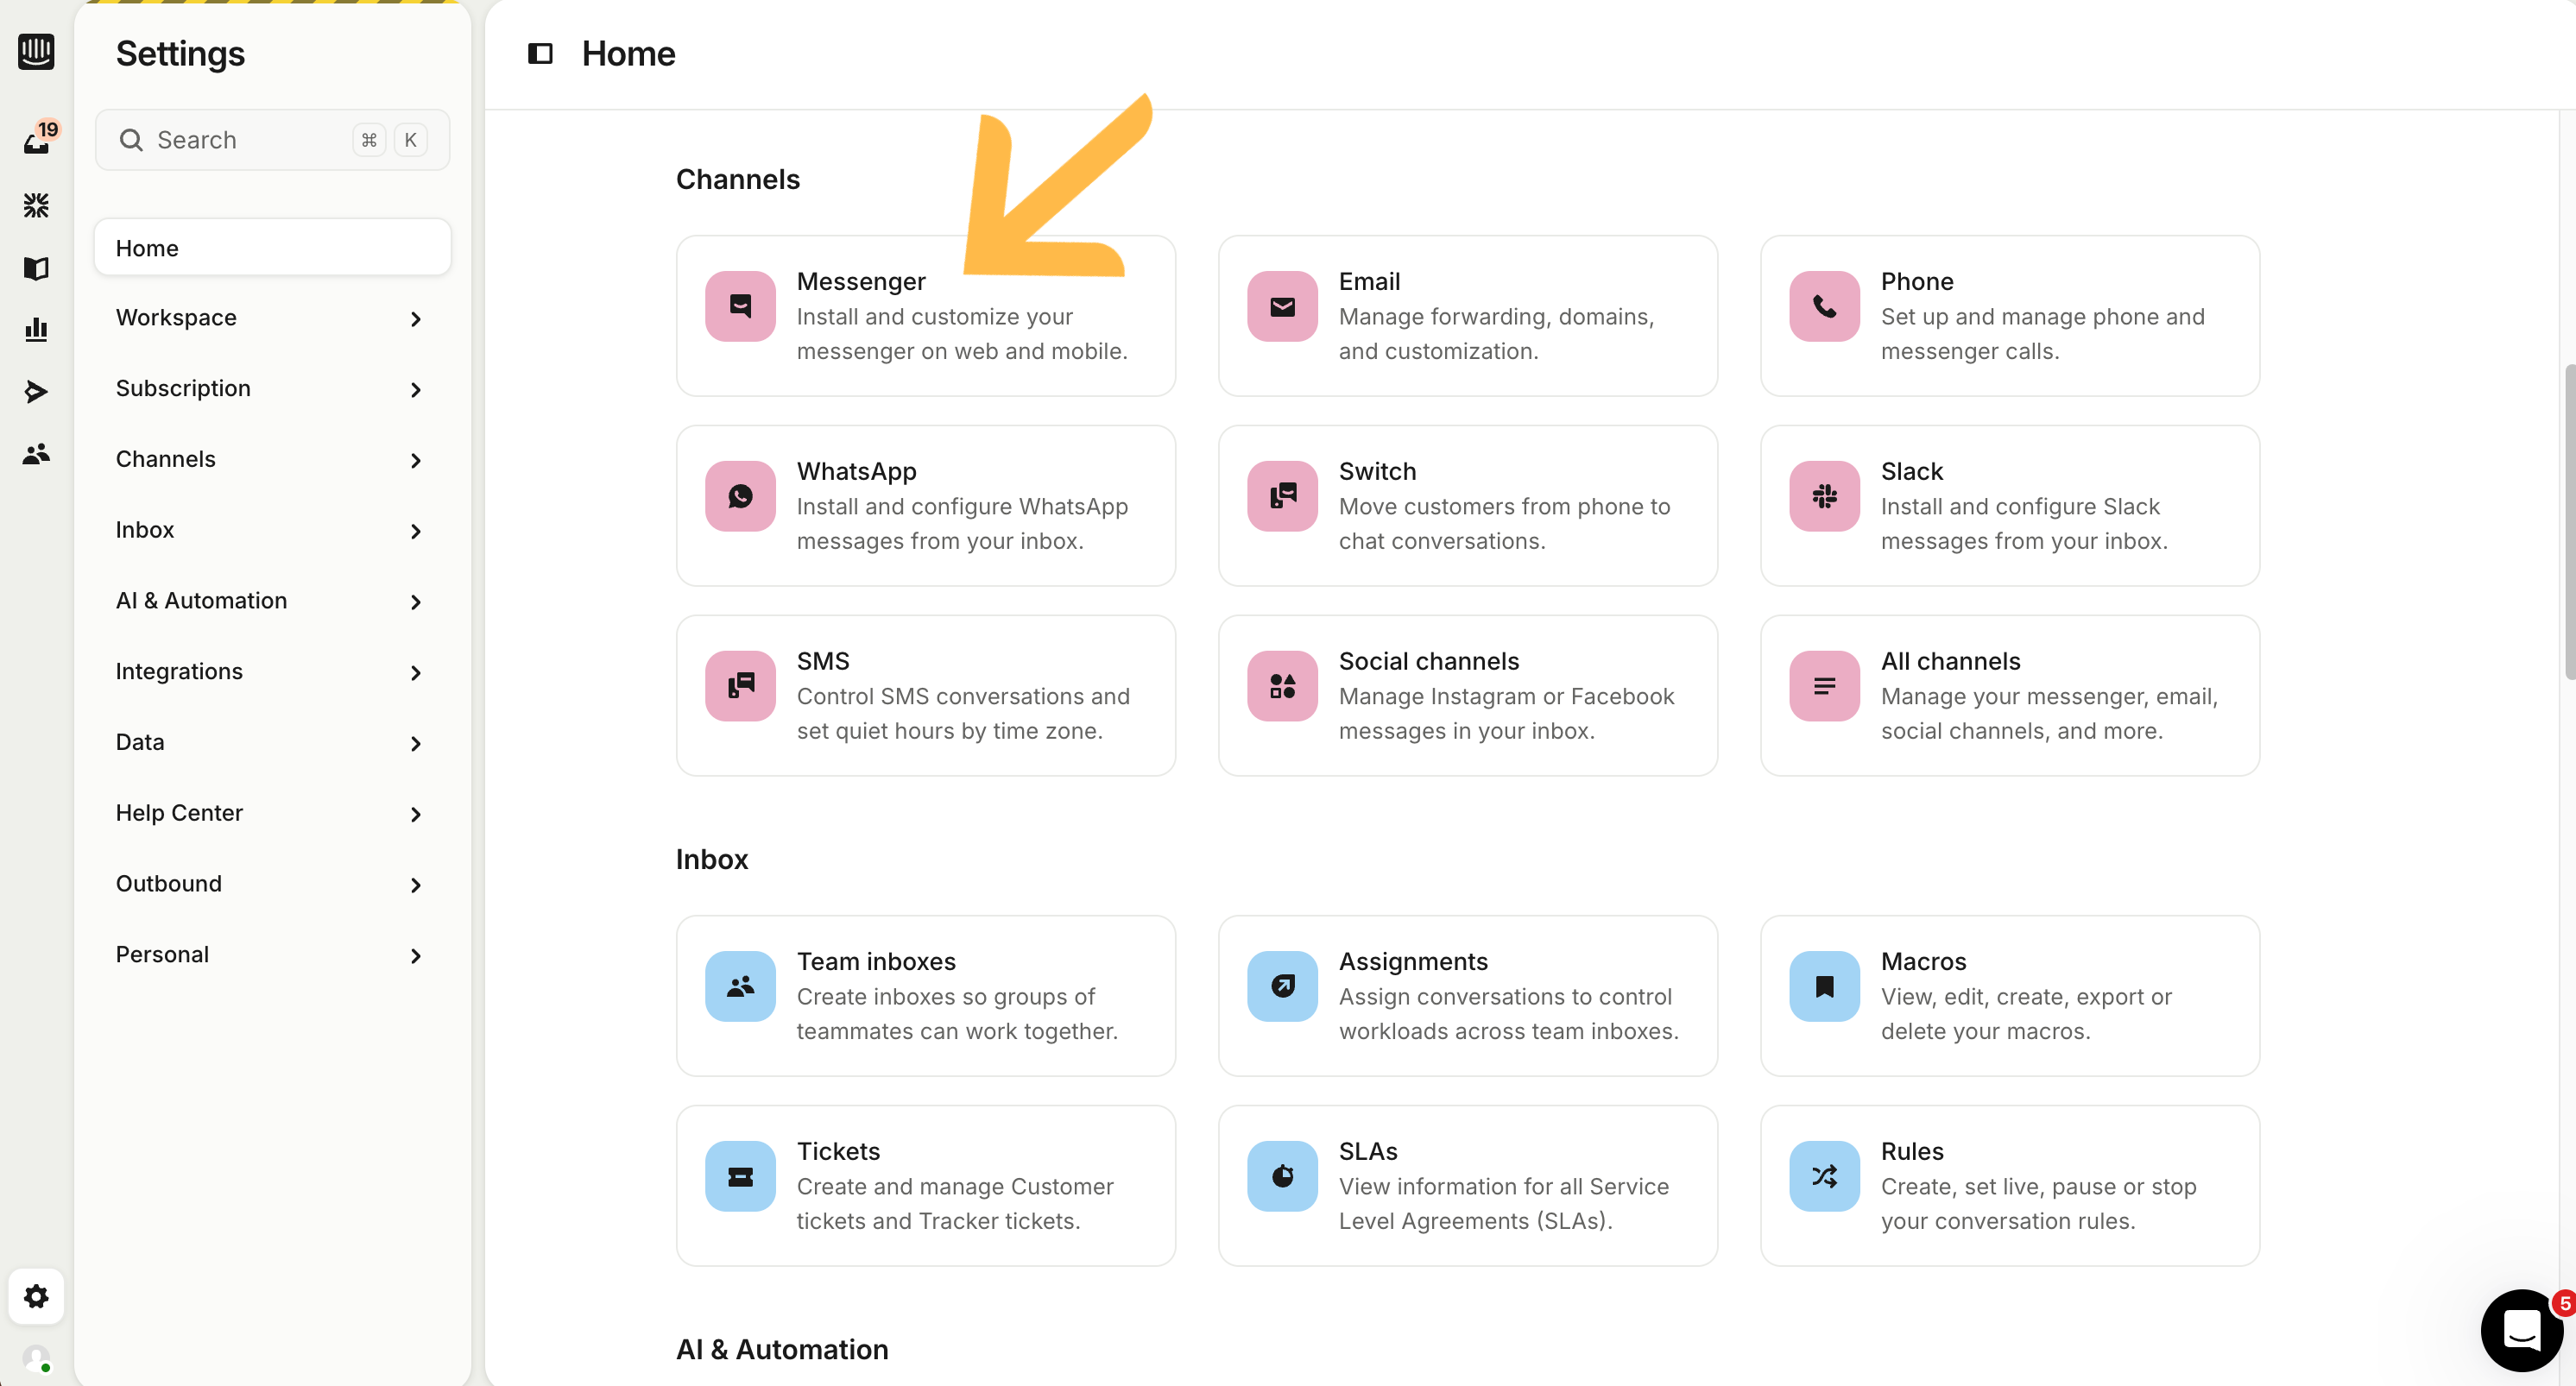
Task: Expand the Channels settings section
Action: click(x=272, y=459)
